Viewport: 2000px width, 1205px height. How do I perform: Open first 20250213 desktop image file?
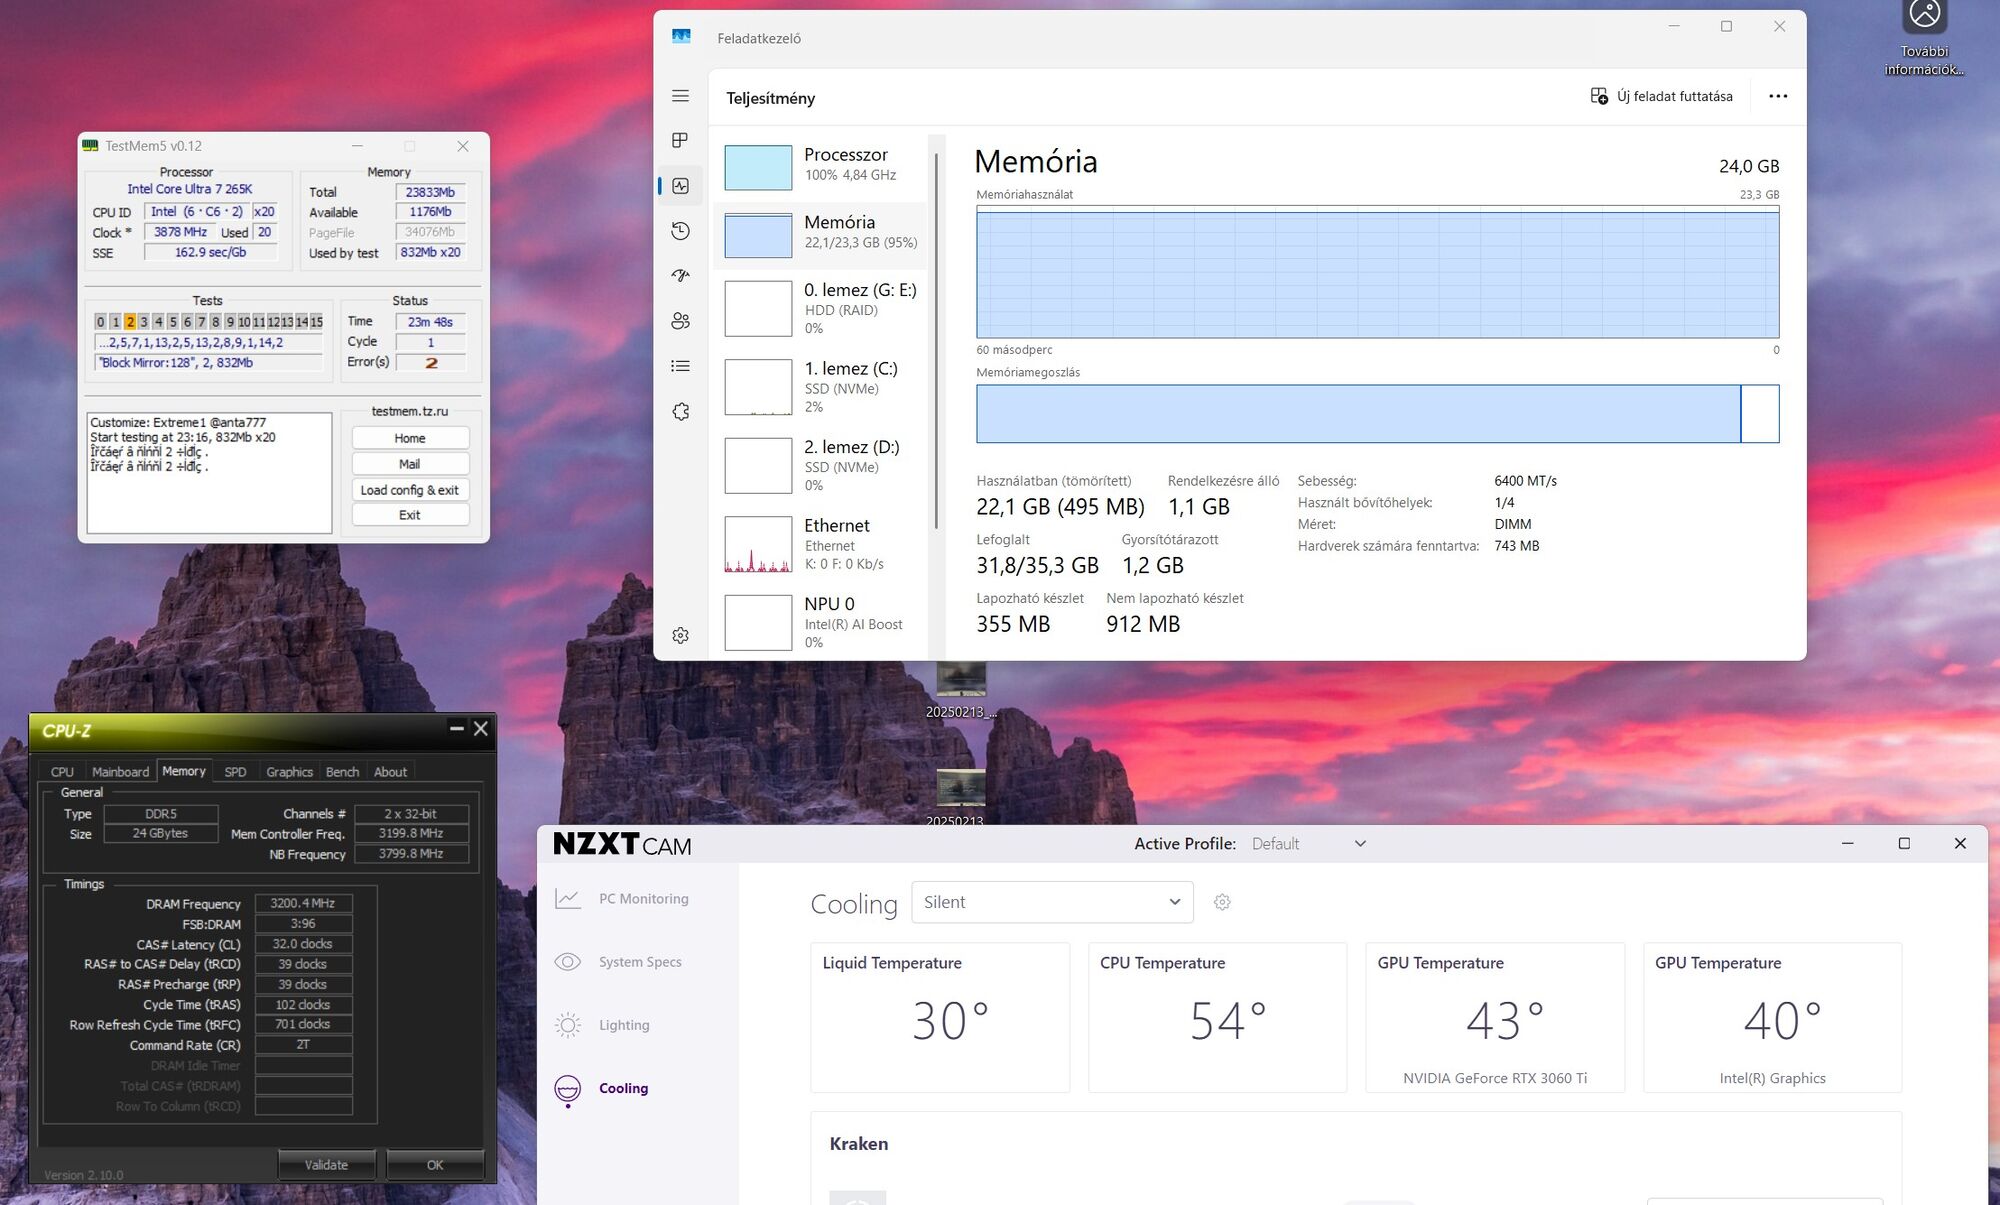[960, 690]
